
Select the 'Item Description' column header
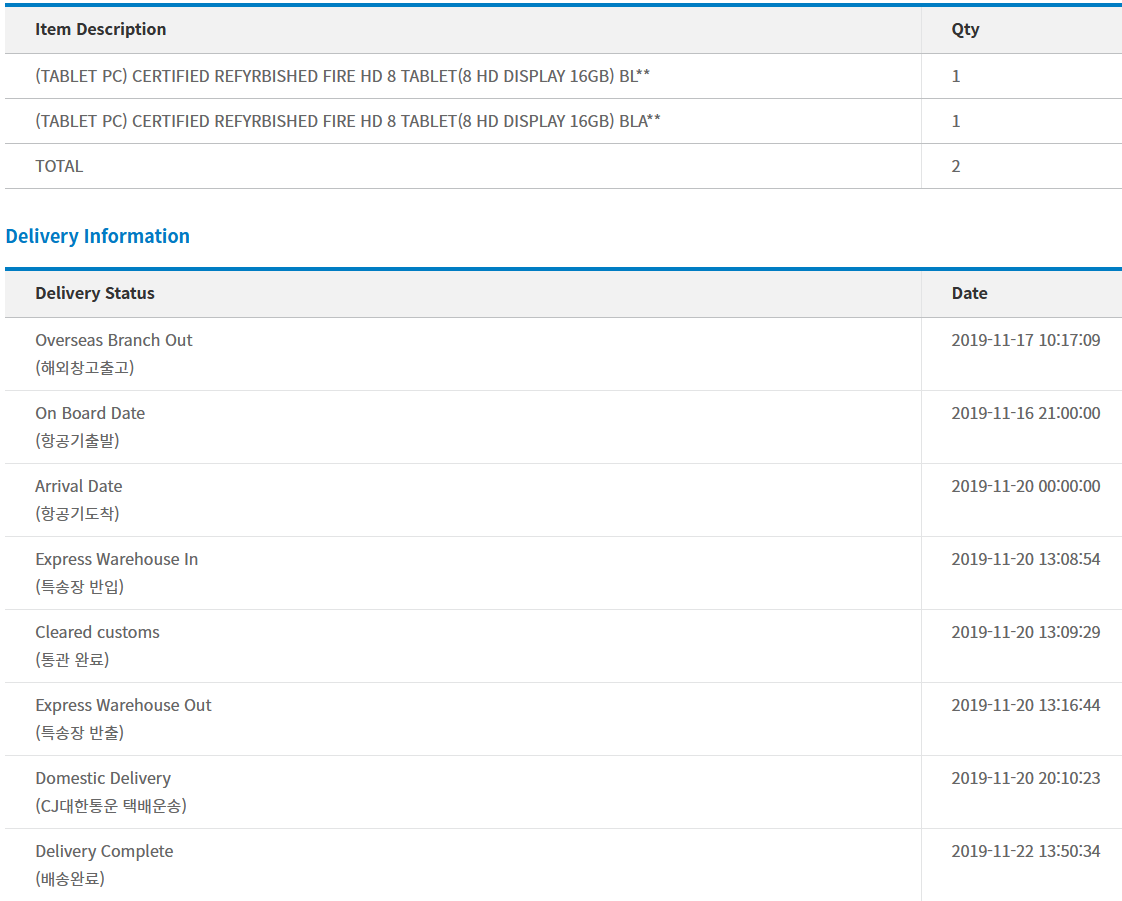click(x=101, y=29)
